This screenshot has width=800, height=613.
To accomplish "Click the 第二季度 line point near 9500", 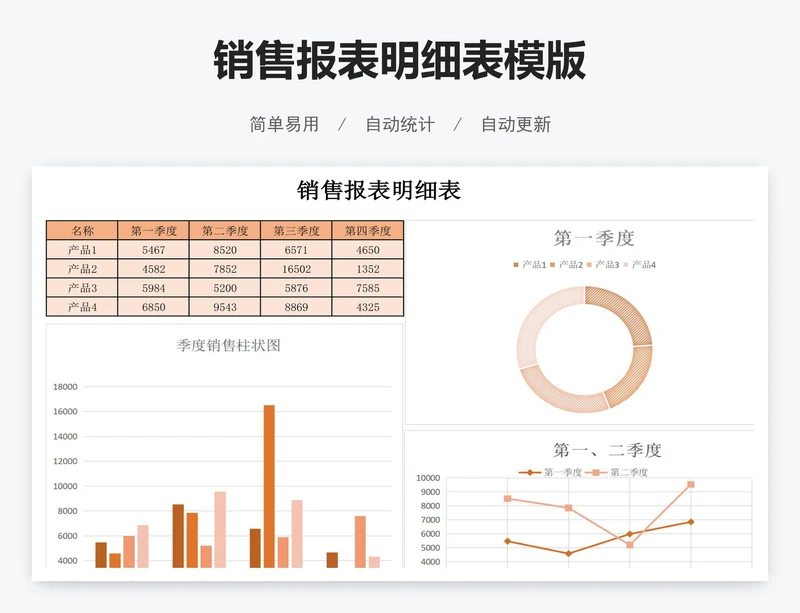I will tap(691, 484).
